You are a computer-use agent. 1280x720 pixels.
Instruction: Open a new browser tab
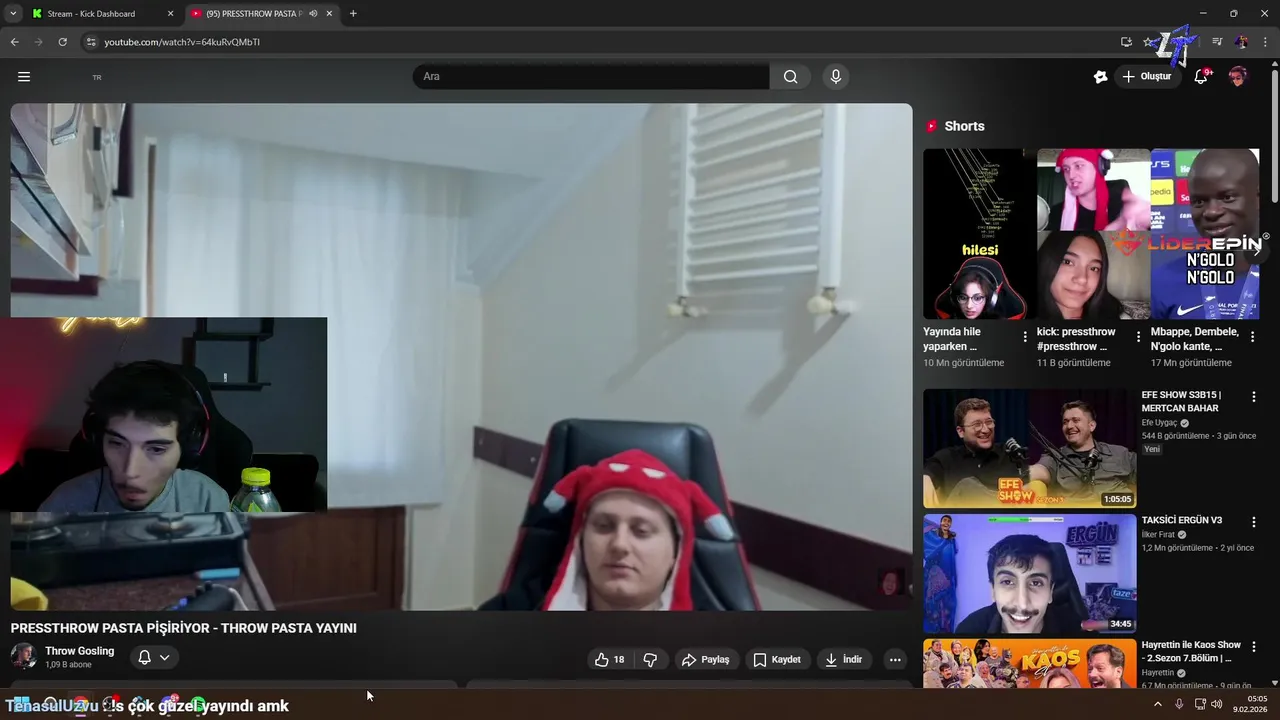[x=353, y=14]
